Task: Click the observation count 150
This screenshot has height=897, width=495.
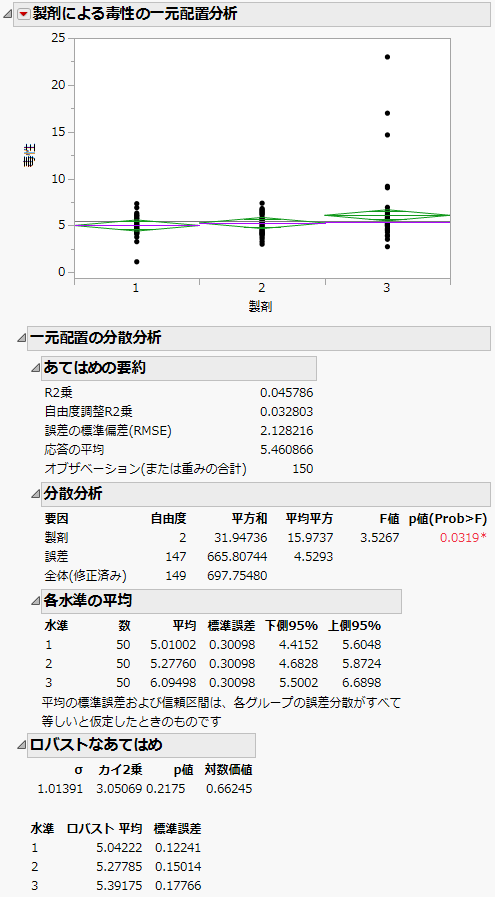Action: (303, 469)
